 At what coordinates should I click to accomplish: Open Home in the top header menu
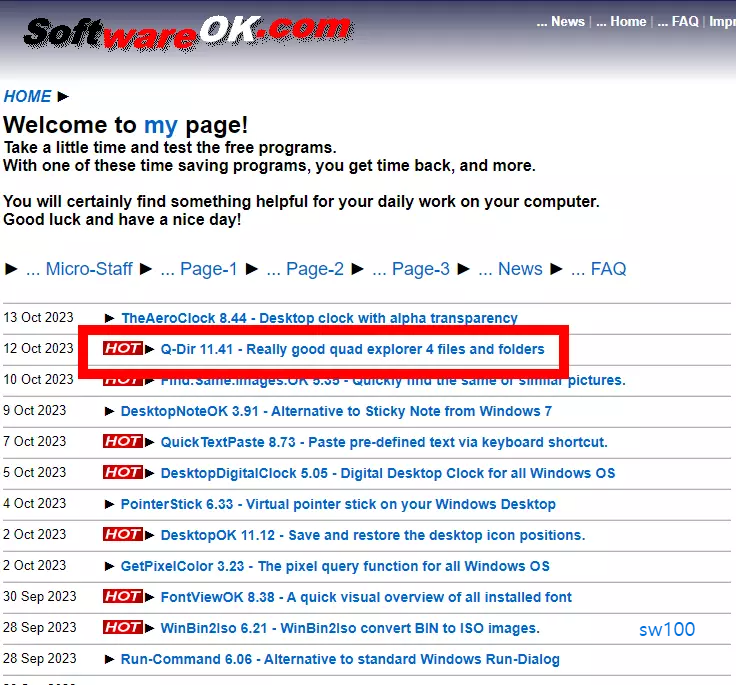(628, 22)
